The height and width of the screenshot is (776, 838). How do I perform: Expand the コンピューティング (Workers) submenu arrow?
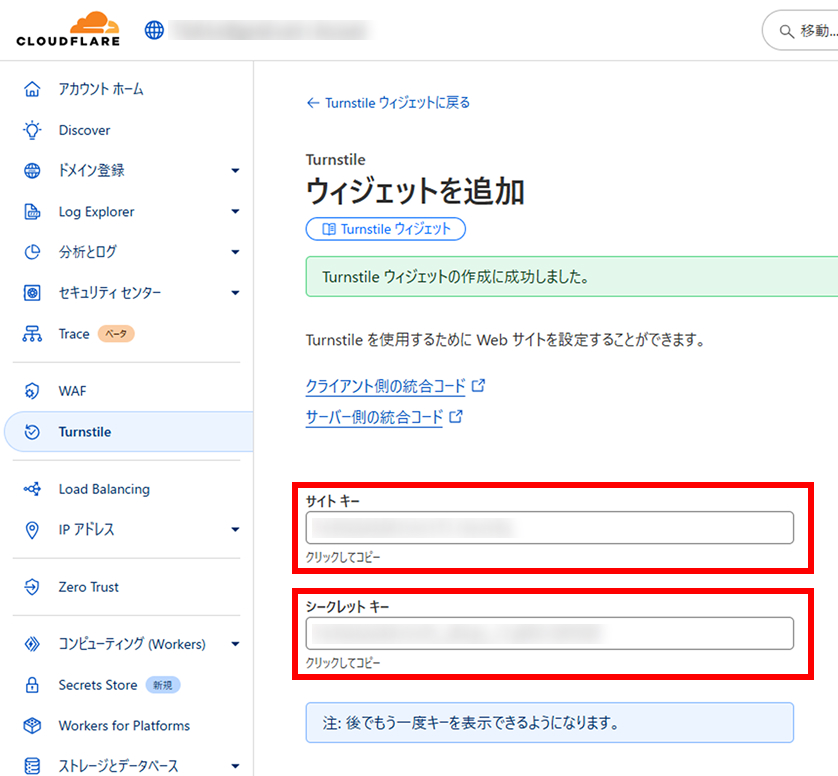pyautogui.click(x=235, y=644)
